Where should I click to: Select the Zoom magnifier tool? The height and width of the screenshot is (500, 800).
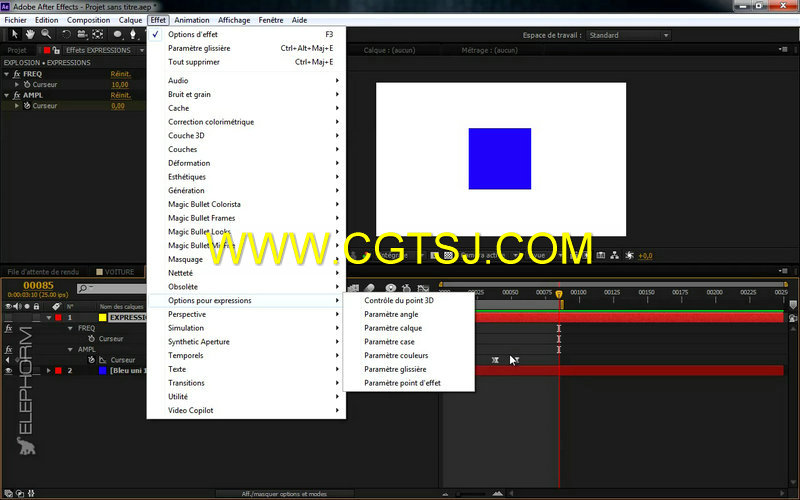(x=46, y=34)
